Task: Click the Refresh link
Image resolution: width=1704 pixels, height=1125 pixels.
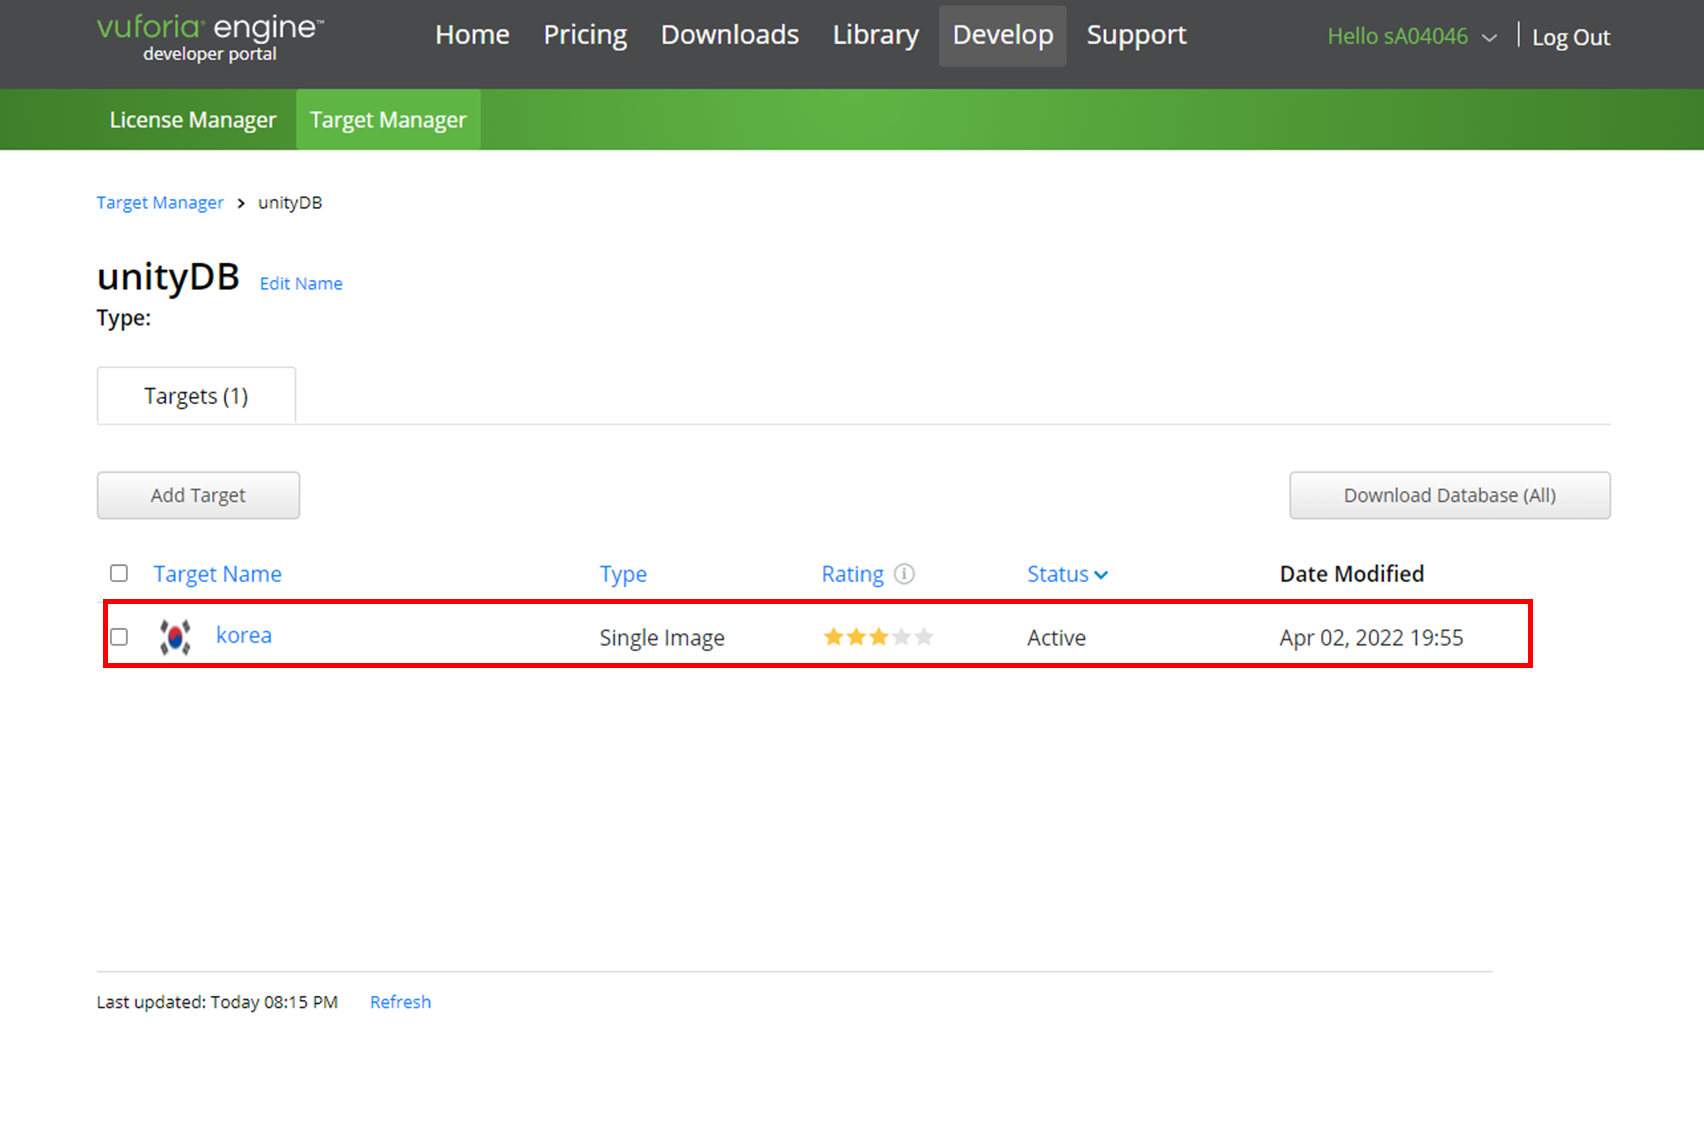Action: 400,1002
